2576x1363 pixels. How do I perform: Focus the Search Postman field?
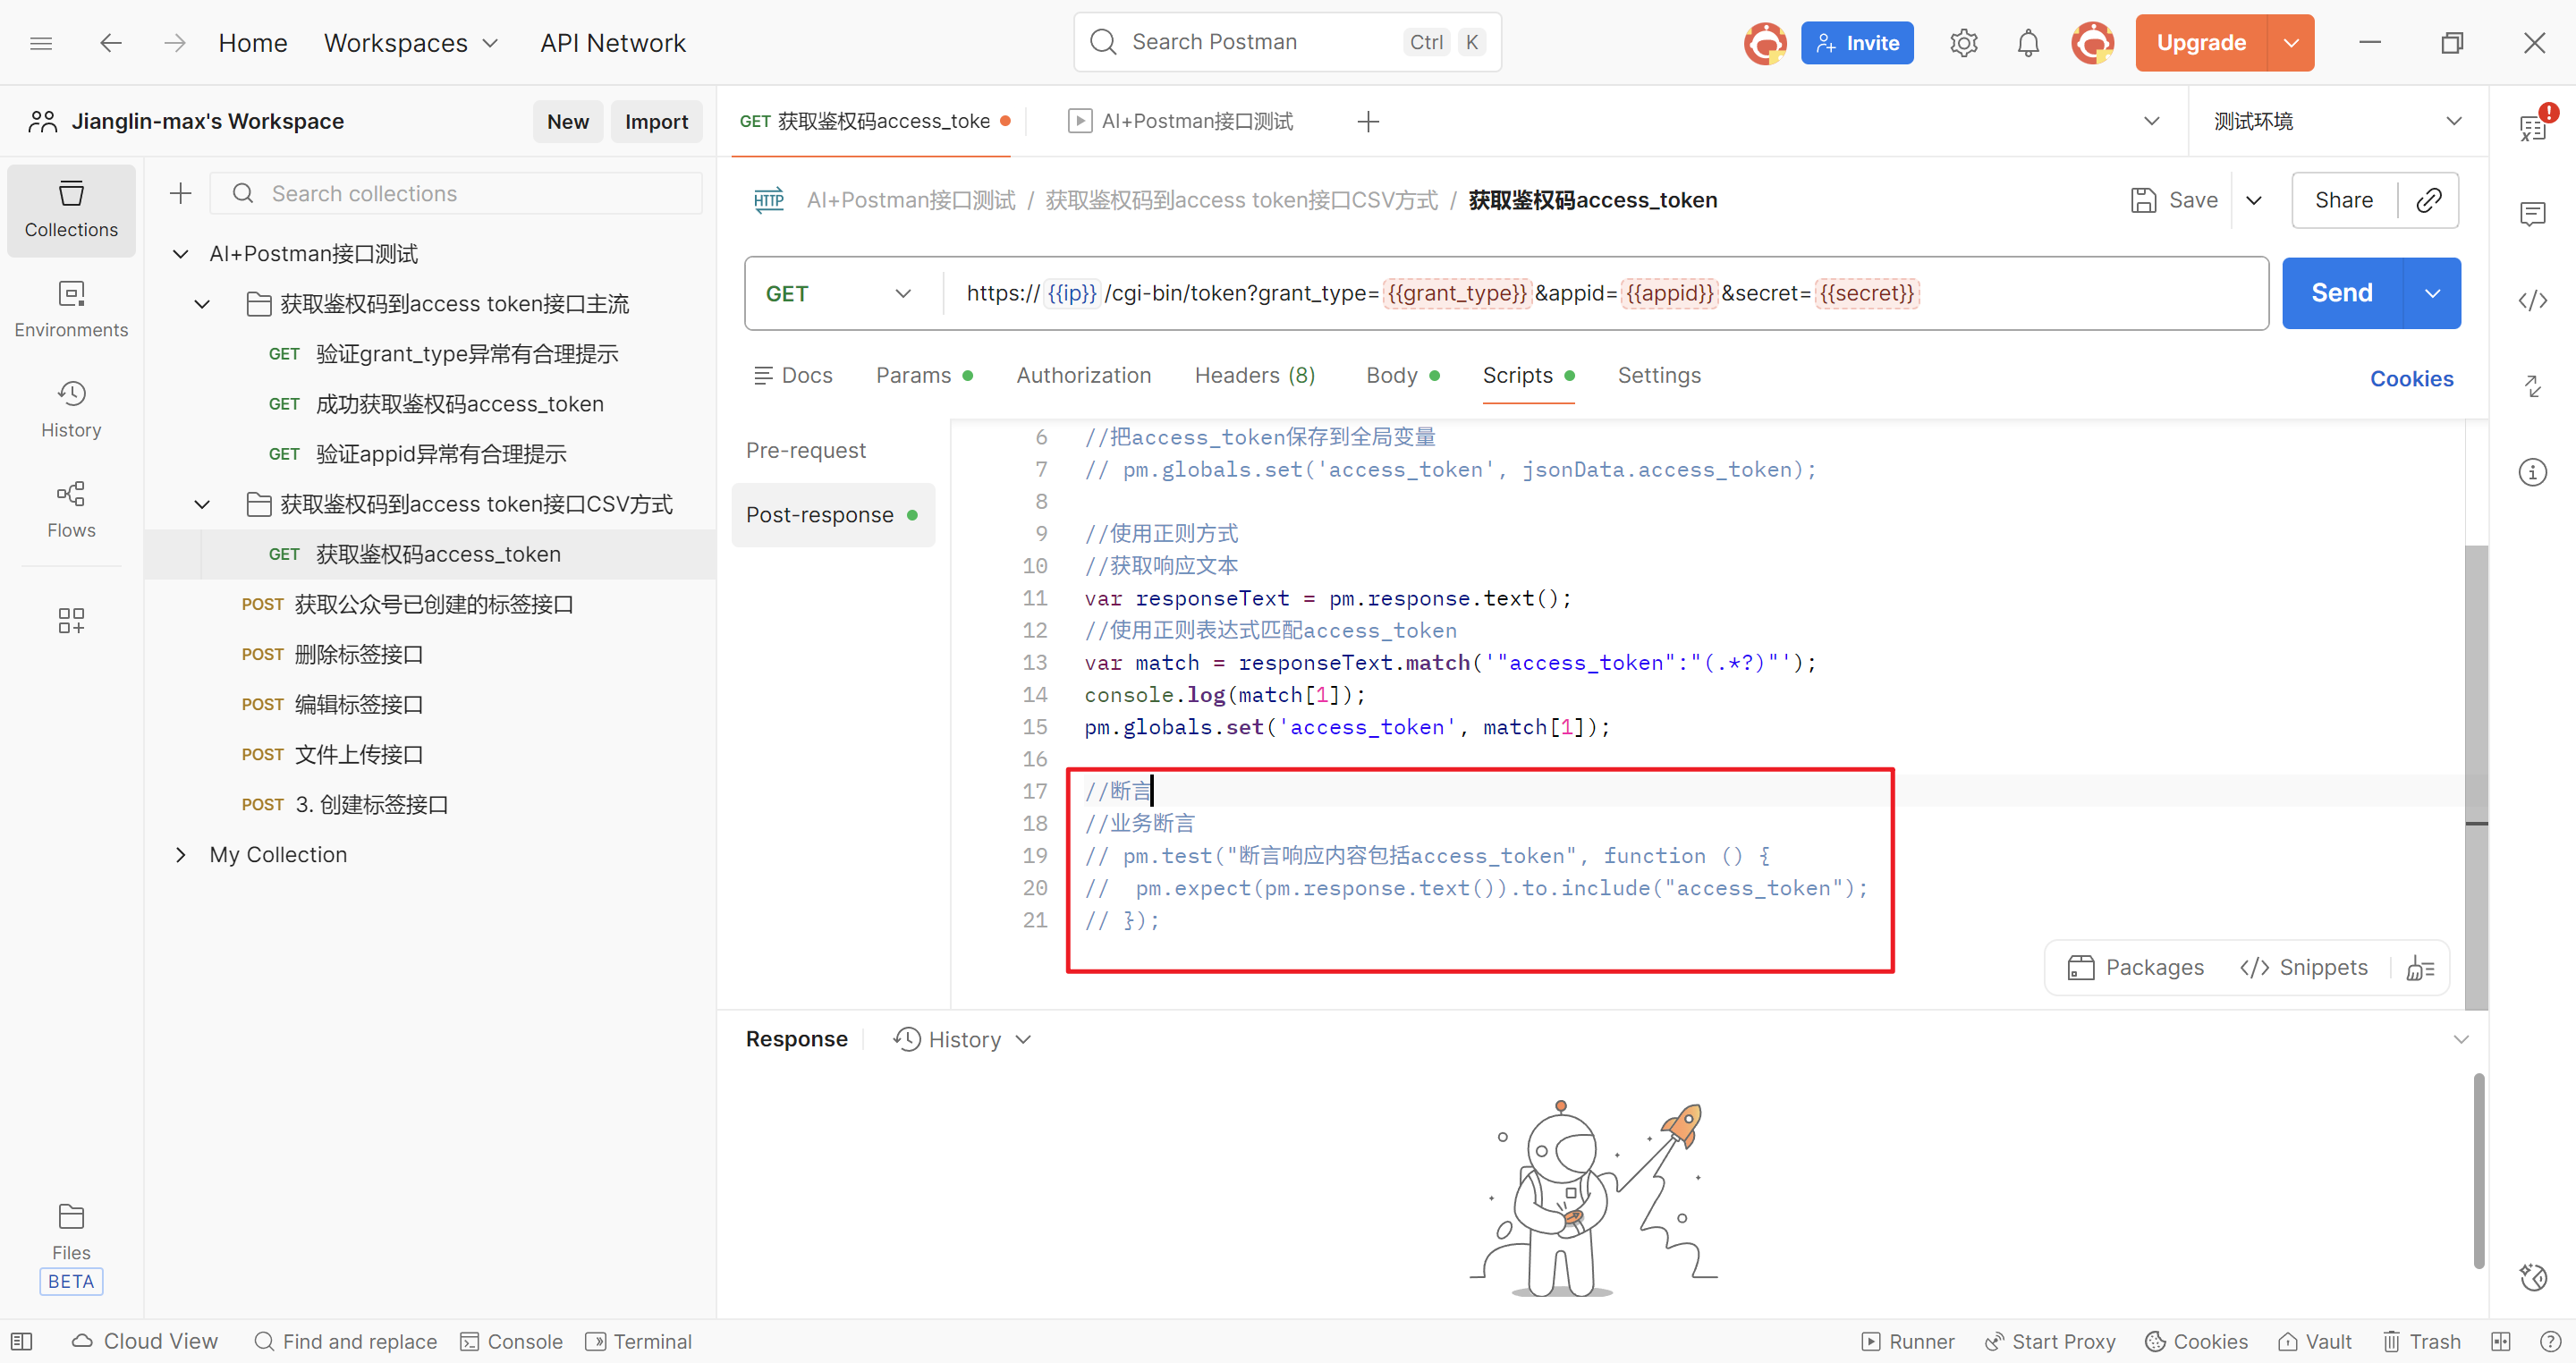[x=1287, y=42]
